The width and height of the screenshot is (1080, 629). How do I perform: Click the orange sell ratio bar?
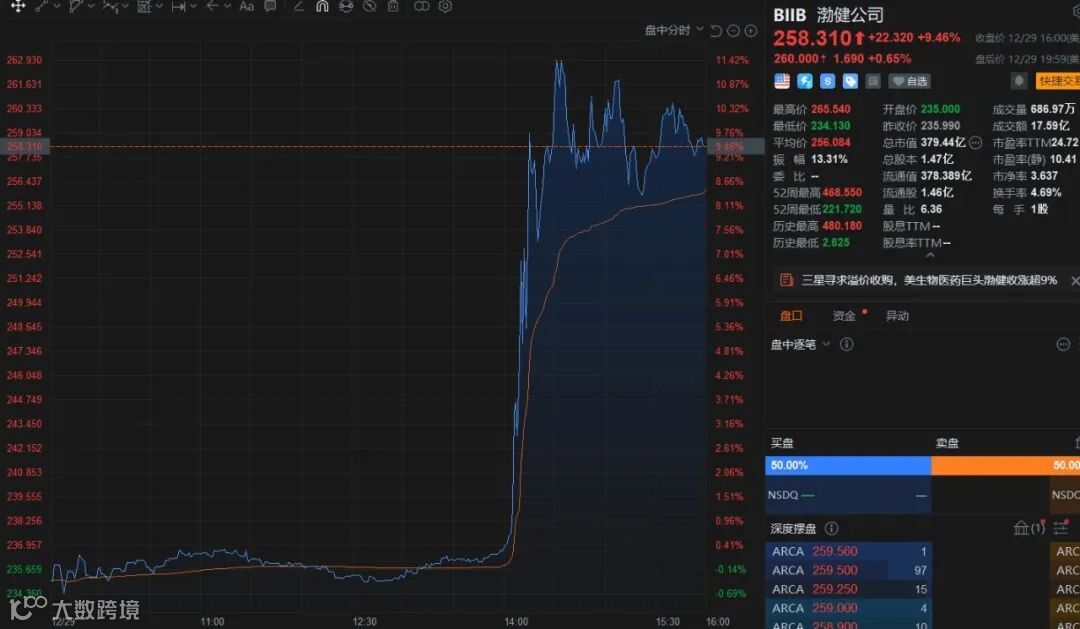pyautogui.click(x=1006, y=466)
